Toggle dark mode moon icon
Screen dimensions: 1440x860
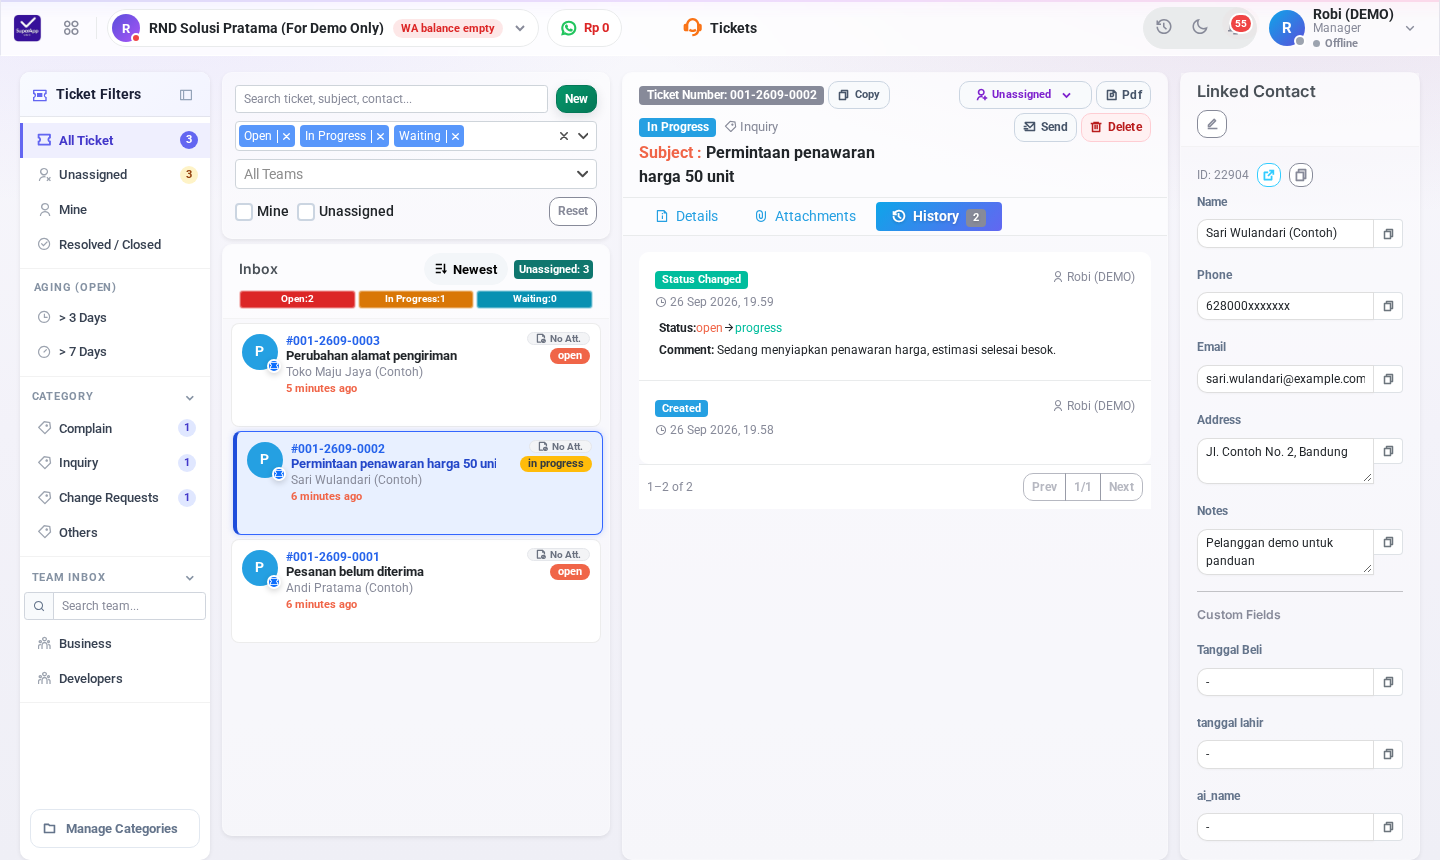click(x=1200, y=28)
